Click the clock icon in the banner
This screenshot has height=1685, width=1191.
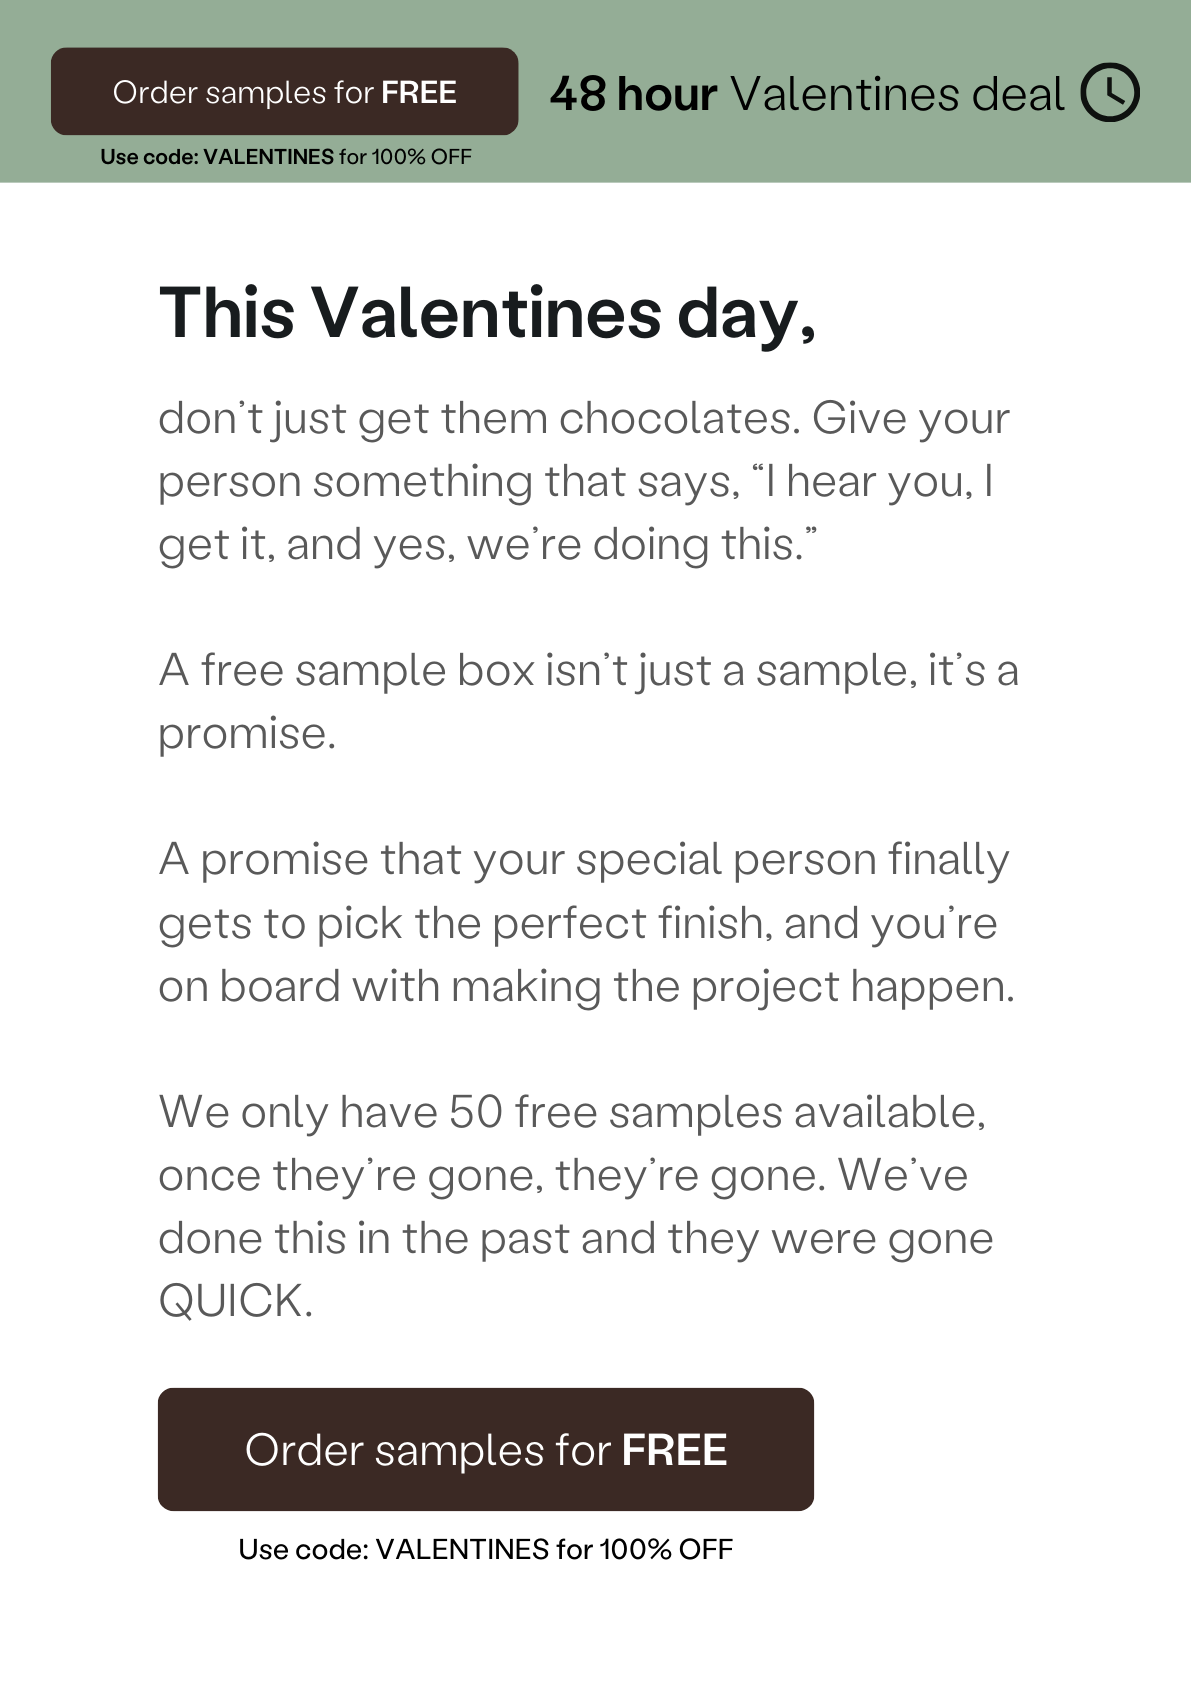pos(1110,93)
